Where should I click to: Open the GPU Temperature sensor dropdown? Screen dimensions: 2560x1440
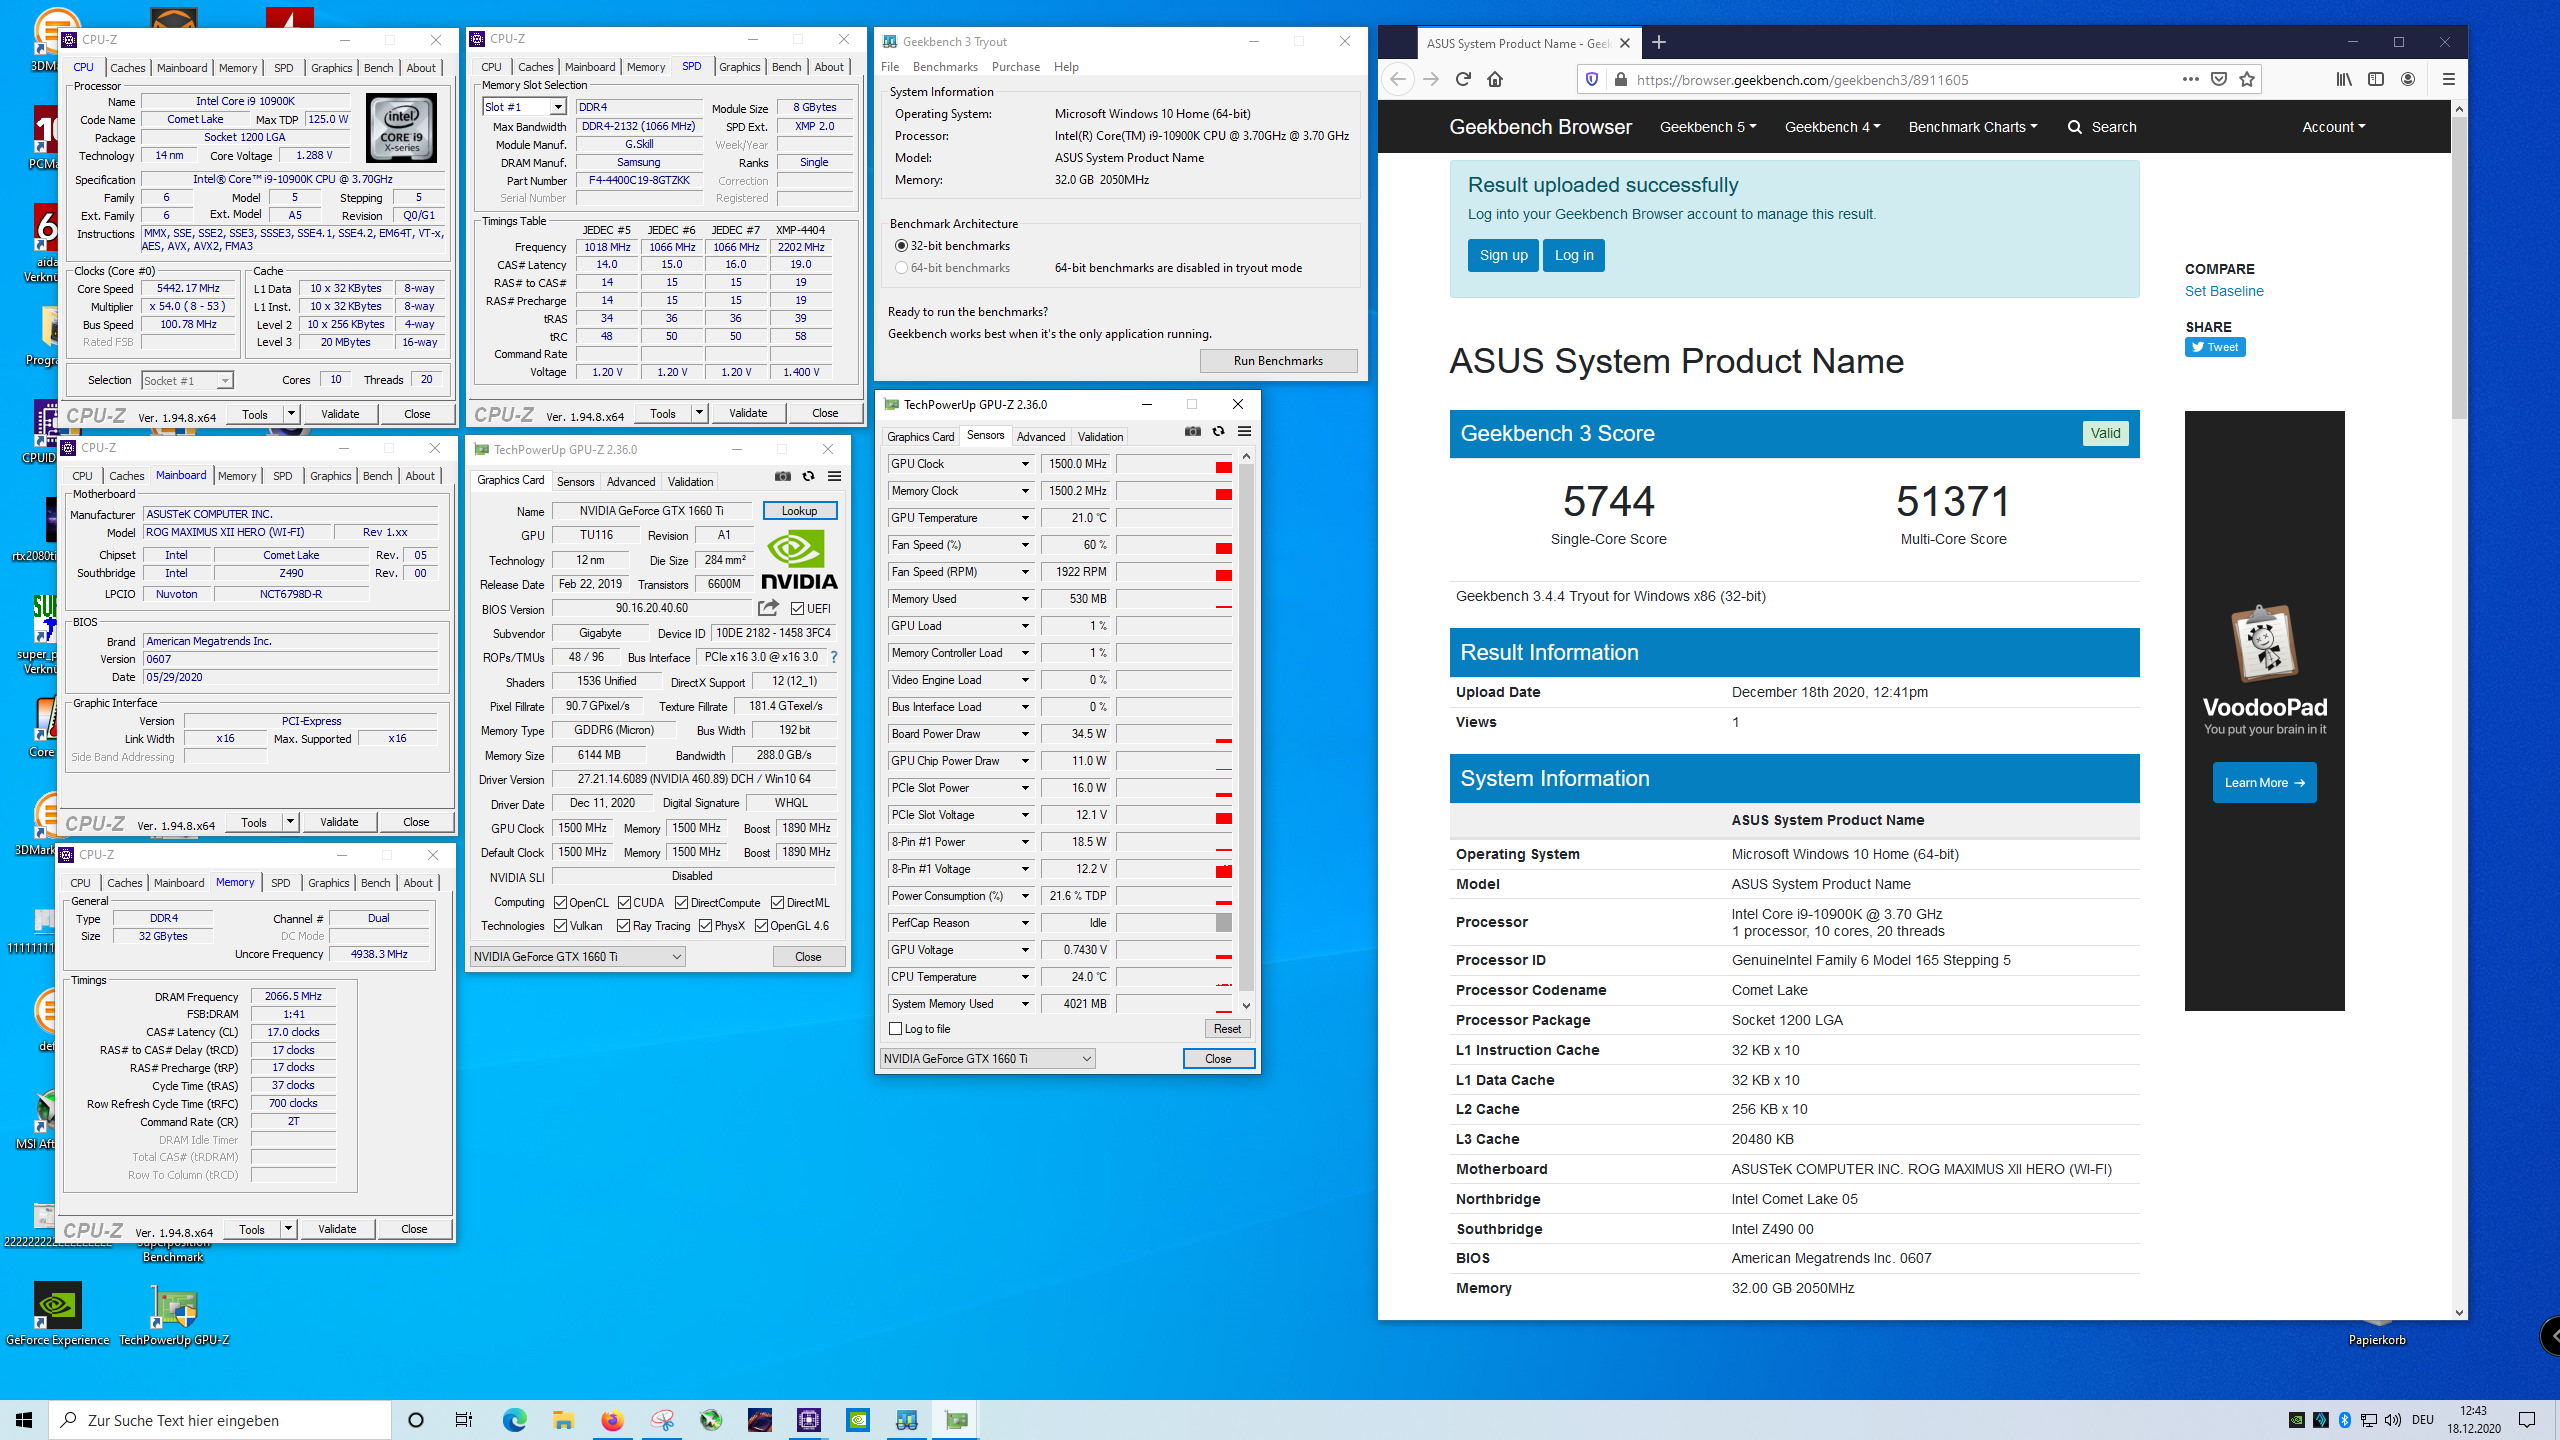click(x=1025, y=518)
